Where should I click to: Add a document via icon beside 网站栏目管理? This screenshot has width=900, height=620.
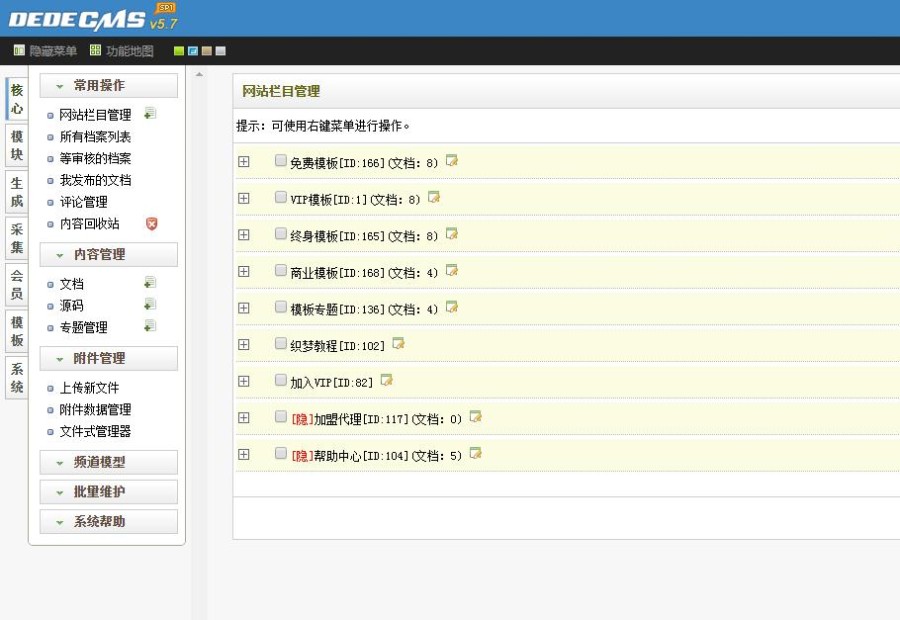[x=150, y=114]
